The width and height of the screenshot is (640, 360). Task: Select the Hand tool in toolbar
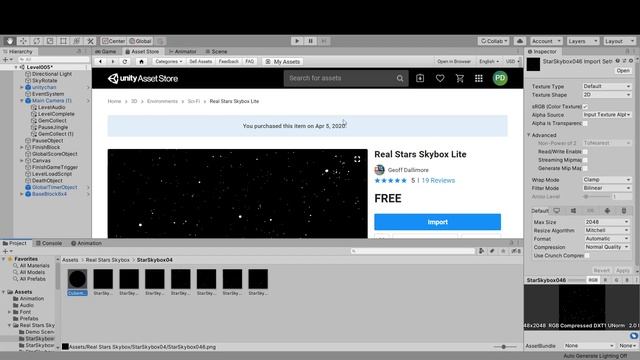pos(10,41)
